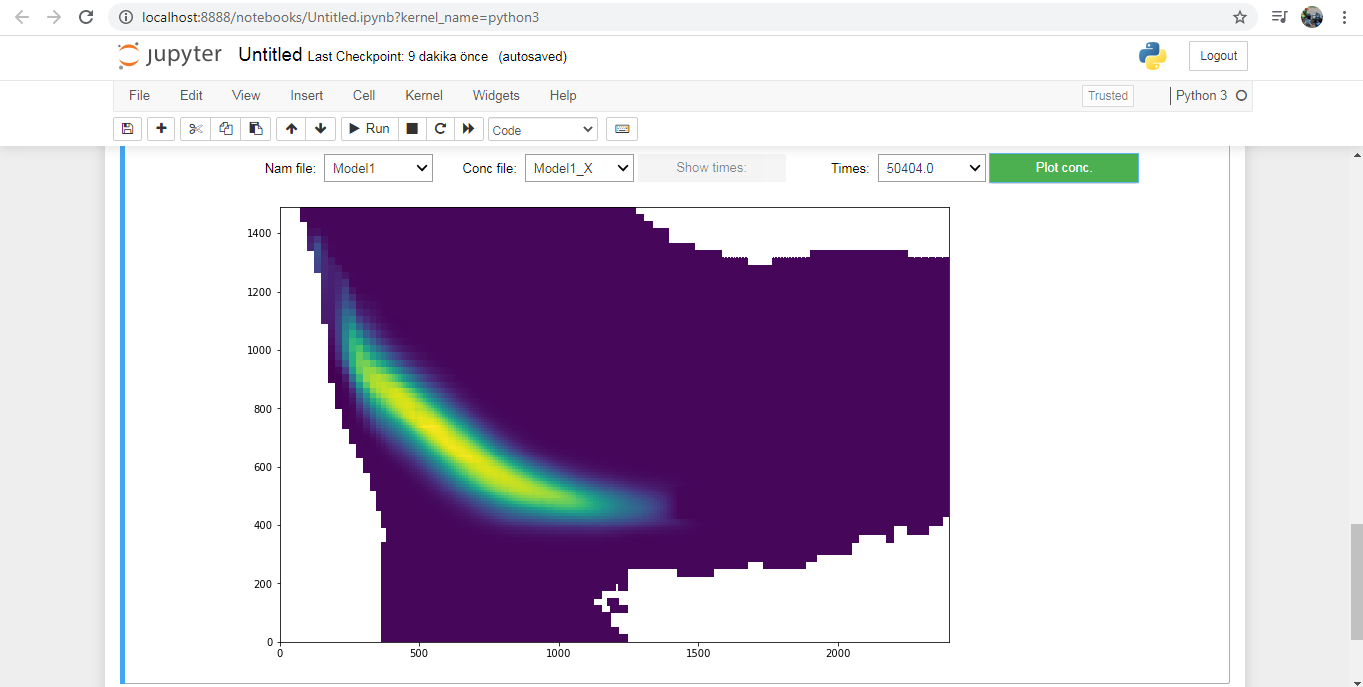Click the concentration plume plot image
This screenshot has height=687, width=1363.
point(614,424)
